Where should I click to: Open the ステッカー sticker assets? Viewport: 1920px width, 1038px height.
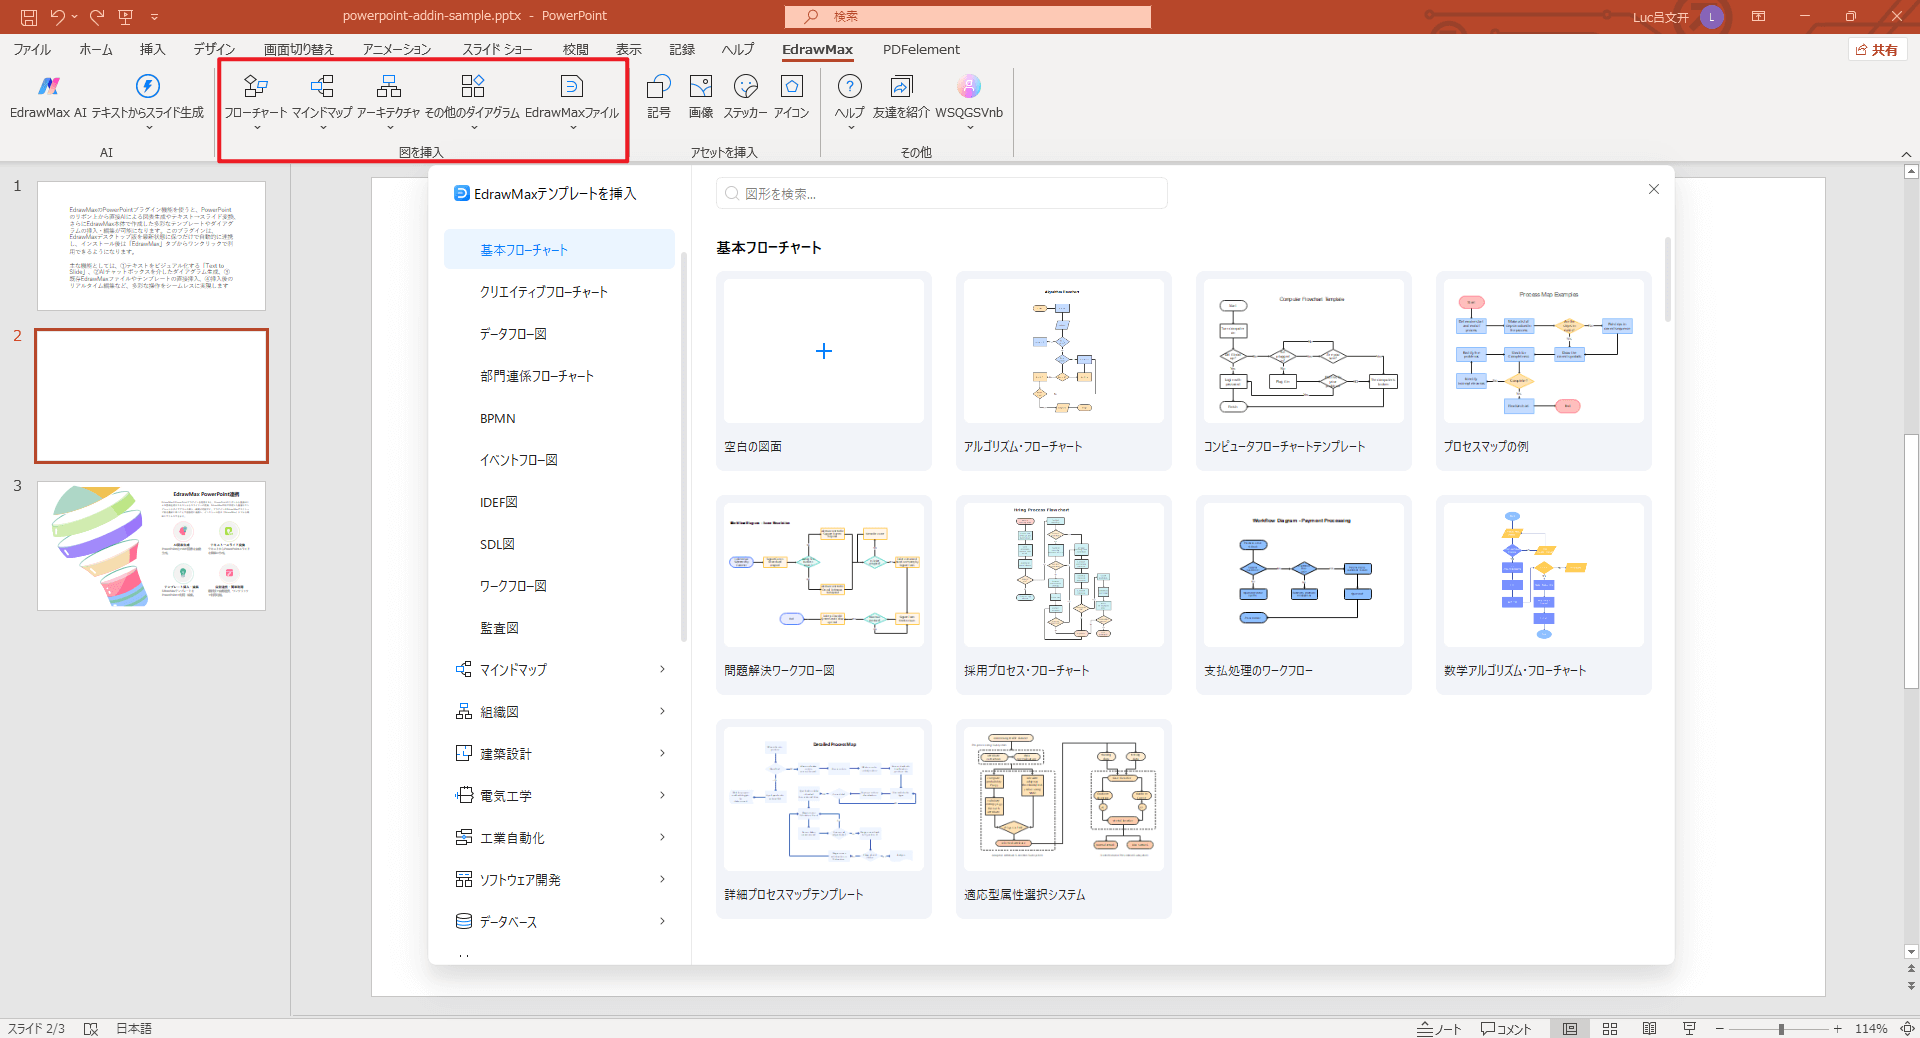(746, 98)
